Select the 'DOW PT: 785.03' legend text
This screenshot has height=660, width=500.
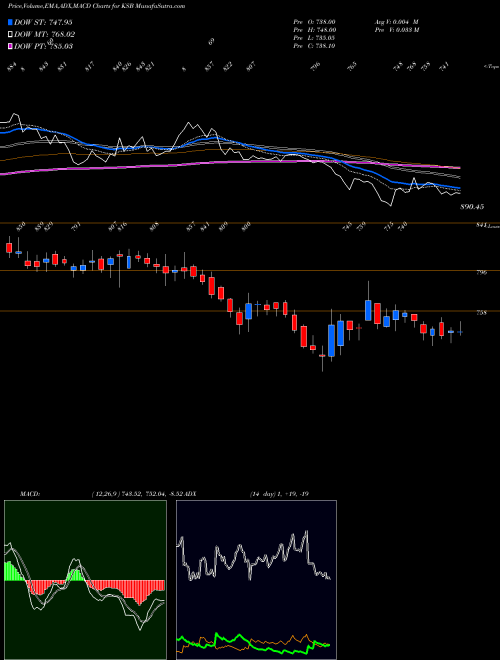[44, 46]
